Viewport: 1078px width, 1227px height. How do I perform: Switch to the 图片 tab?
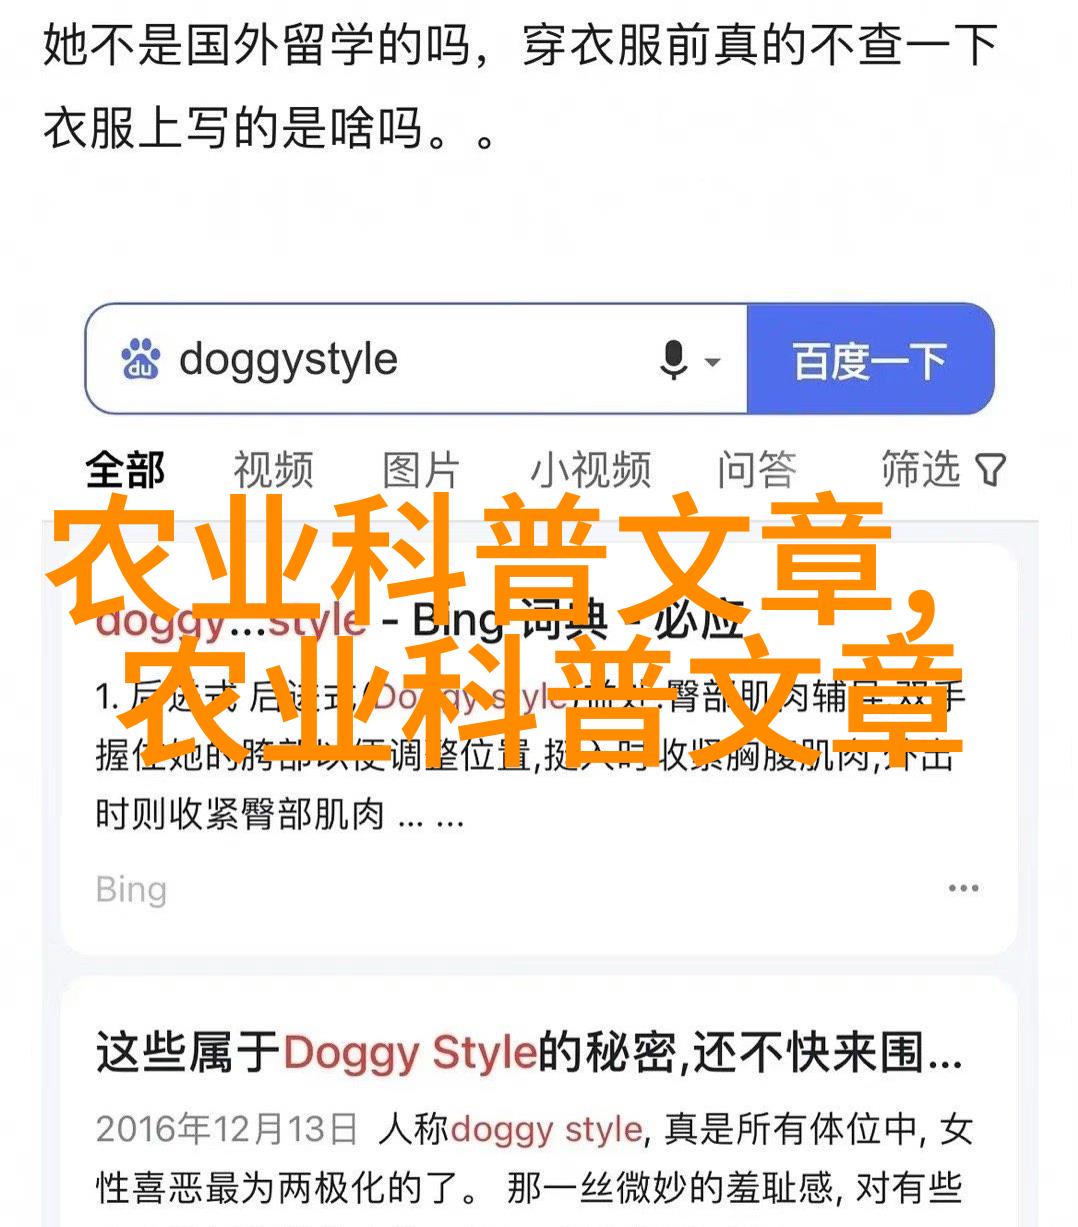click(x=420, y=469)
